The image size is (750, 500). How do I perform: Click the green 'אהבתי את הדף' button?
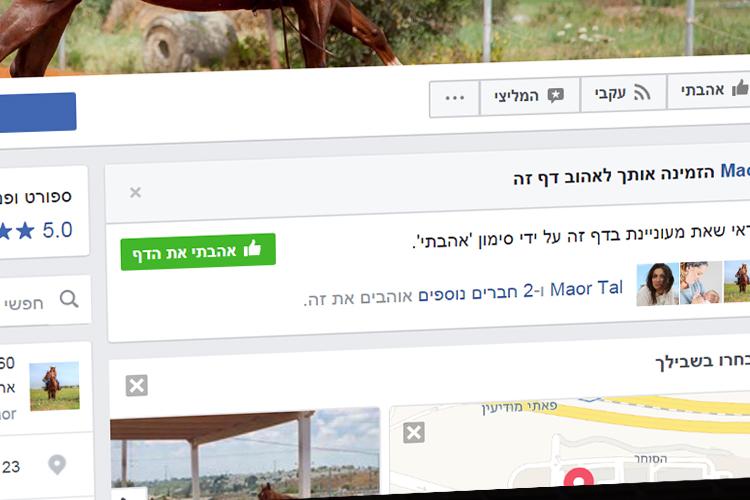198,251
